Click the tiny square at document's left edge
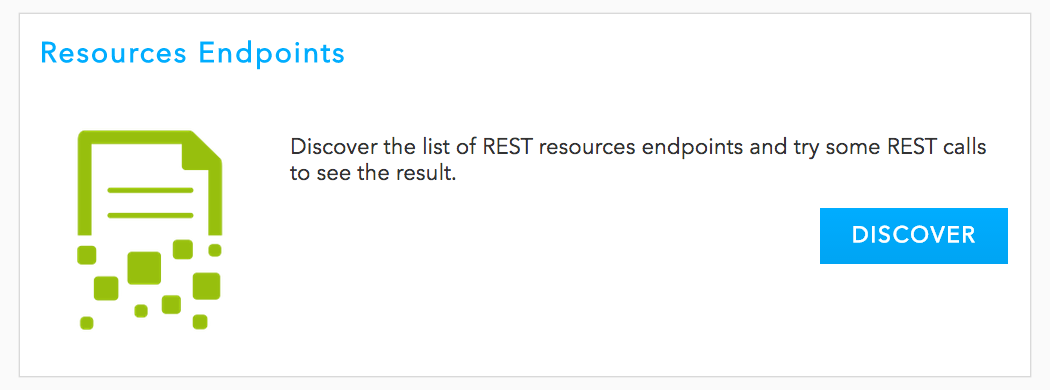 point(86,255)
